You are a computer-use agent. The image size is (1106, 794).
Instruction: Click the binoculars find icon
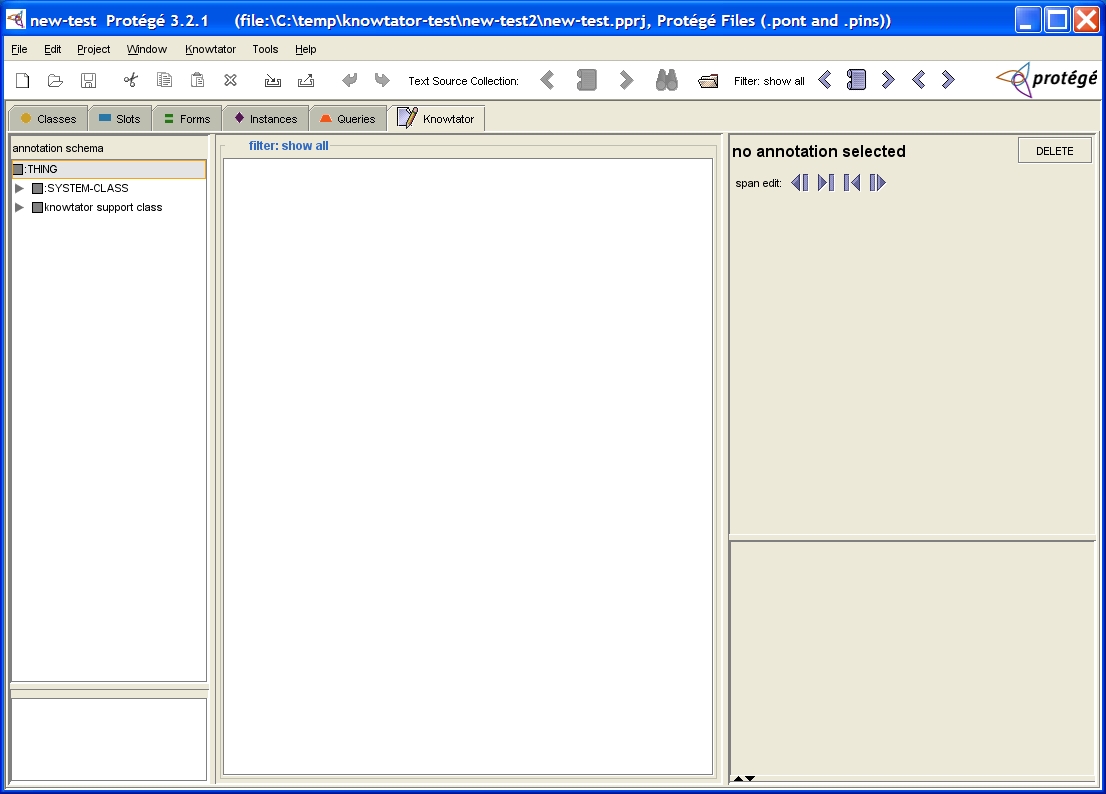[x=667, y=81]
